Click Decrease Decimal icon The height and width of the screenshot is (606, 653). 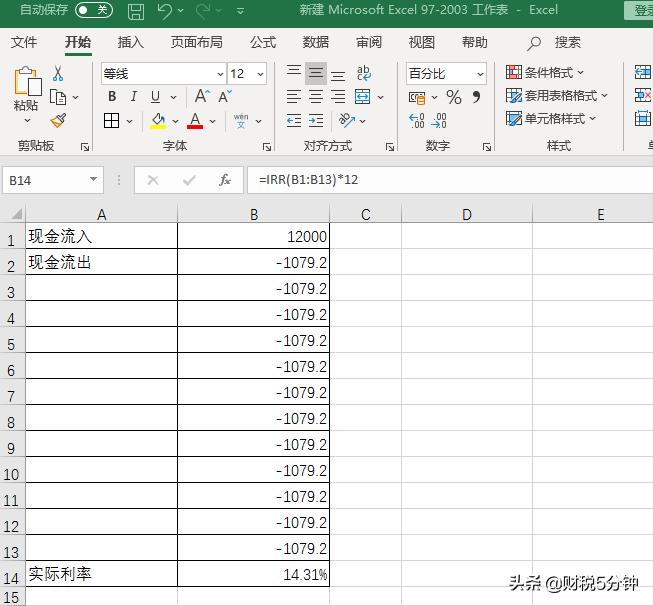pos(439,121)
